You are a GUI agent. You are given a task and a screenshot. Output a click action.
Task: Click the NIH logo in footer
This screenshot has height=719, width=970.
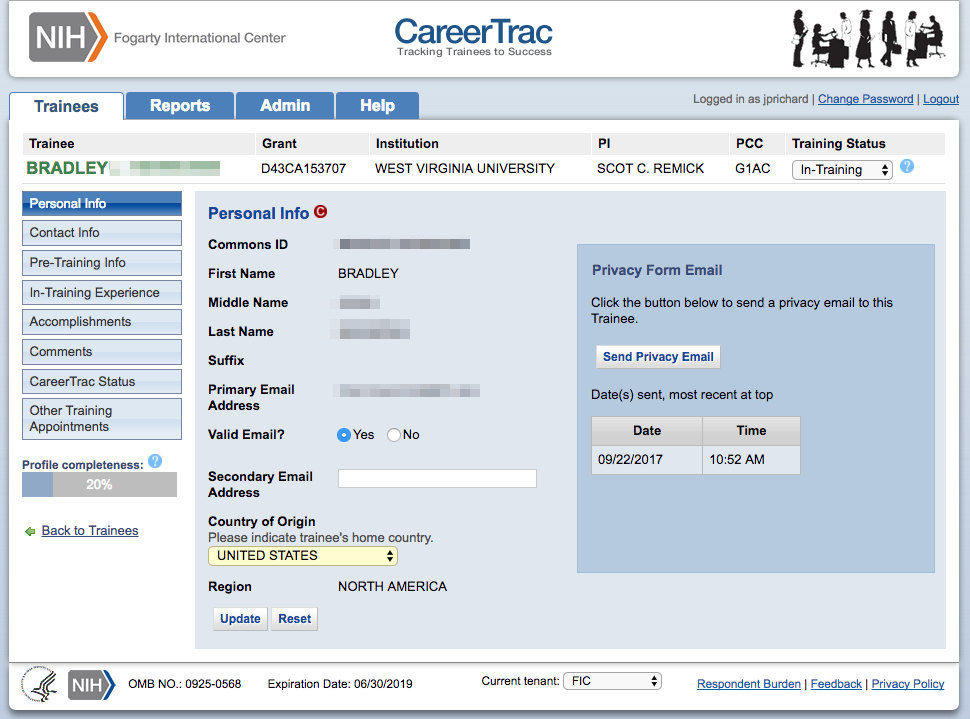click(91, 685)
